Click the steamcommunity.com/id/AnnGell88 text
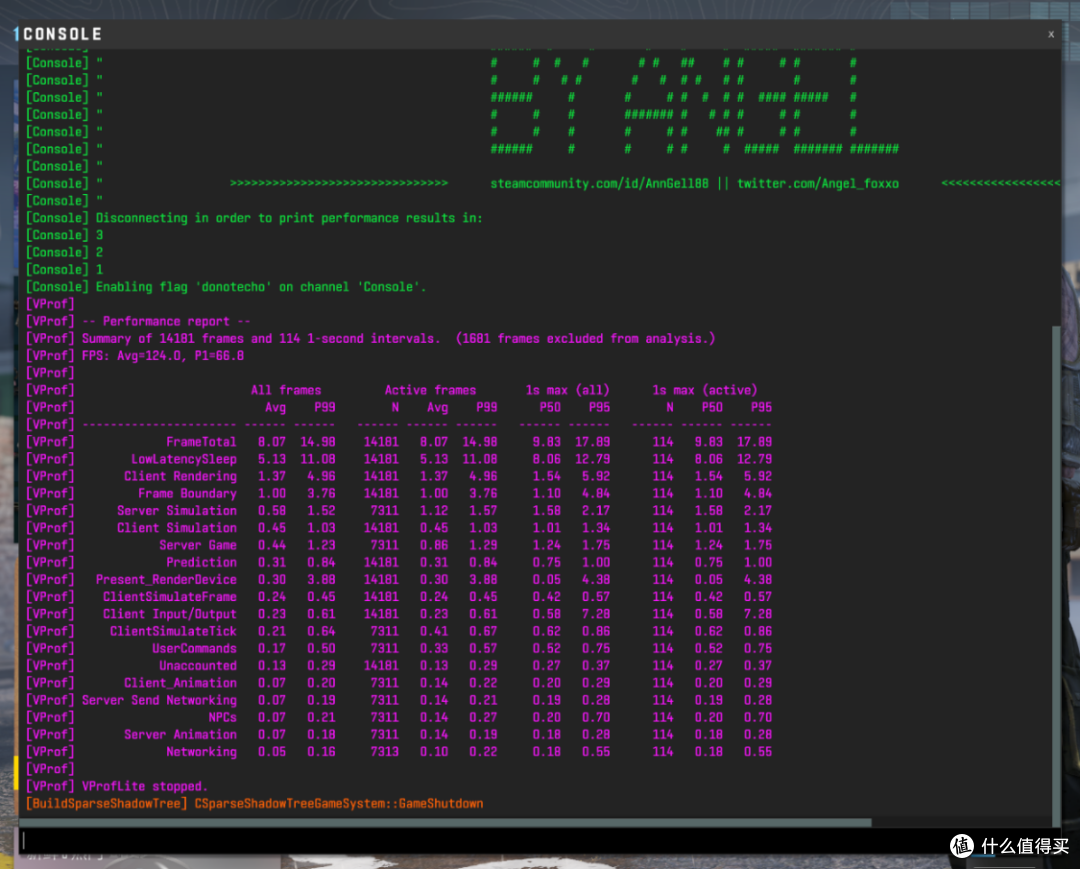The image size is (1080, 869). [x=599, y=184]
